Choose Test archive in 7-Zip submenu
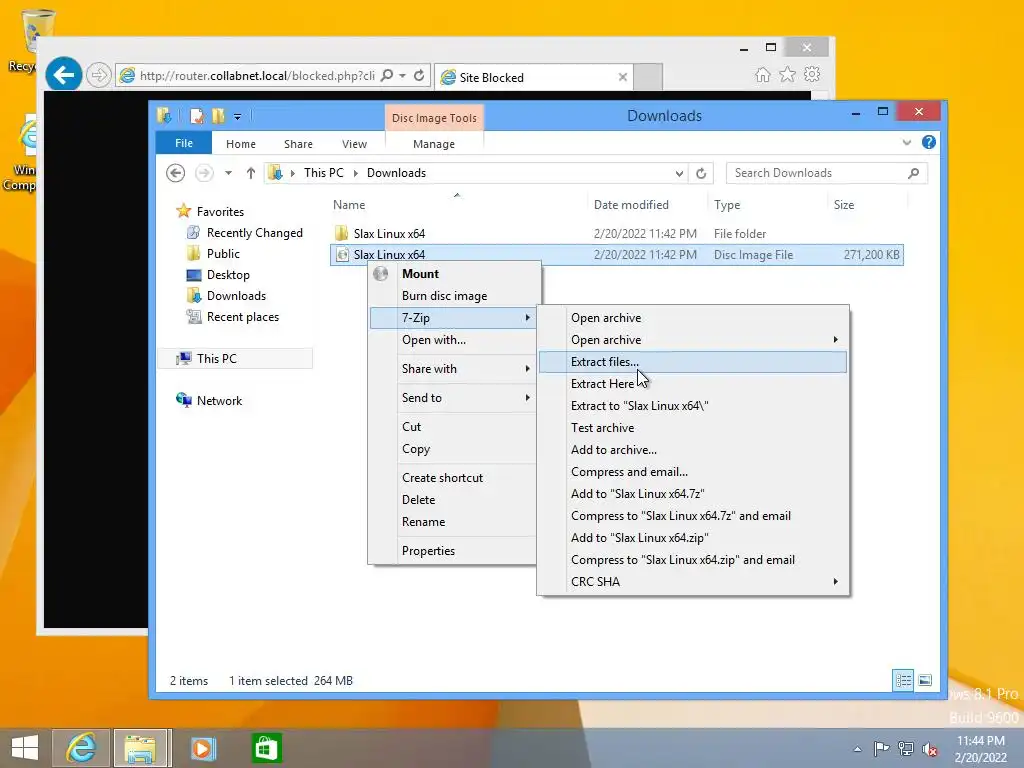This screenshot has height=768, width=1024. [693, 428]
